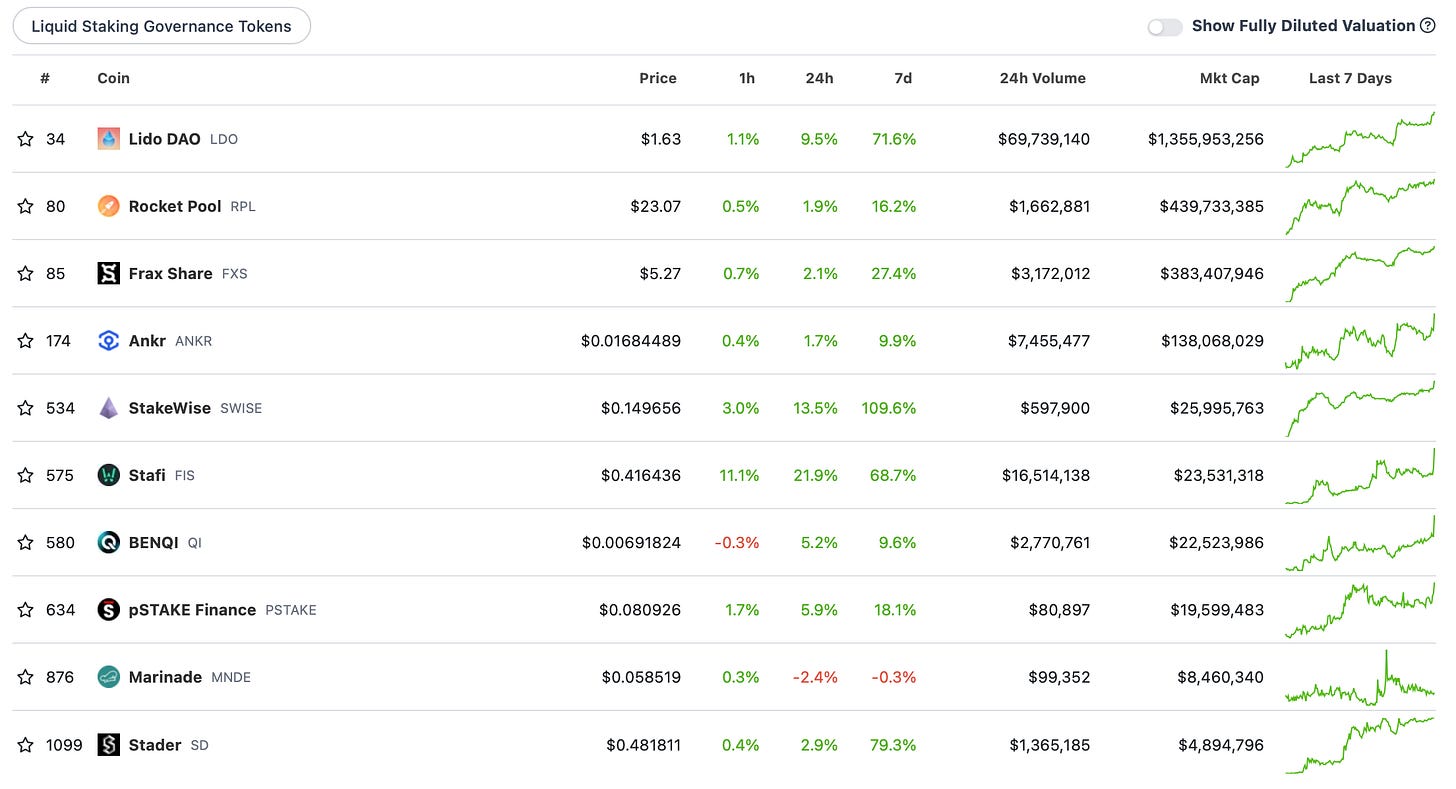Mark Stafi as favorite star
The height and width of the screenshot is (789, 1456).
[x=26, y=475]
